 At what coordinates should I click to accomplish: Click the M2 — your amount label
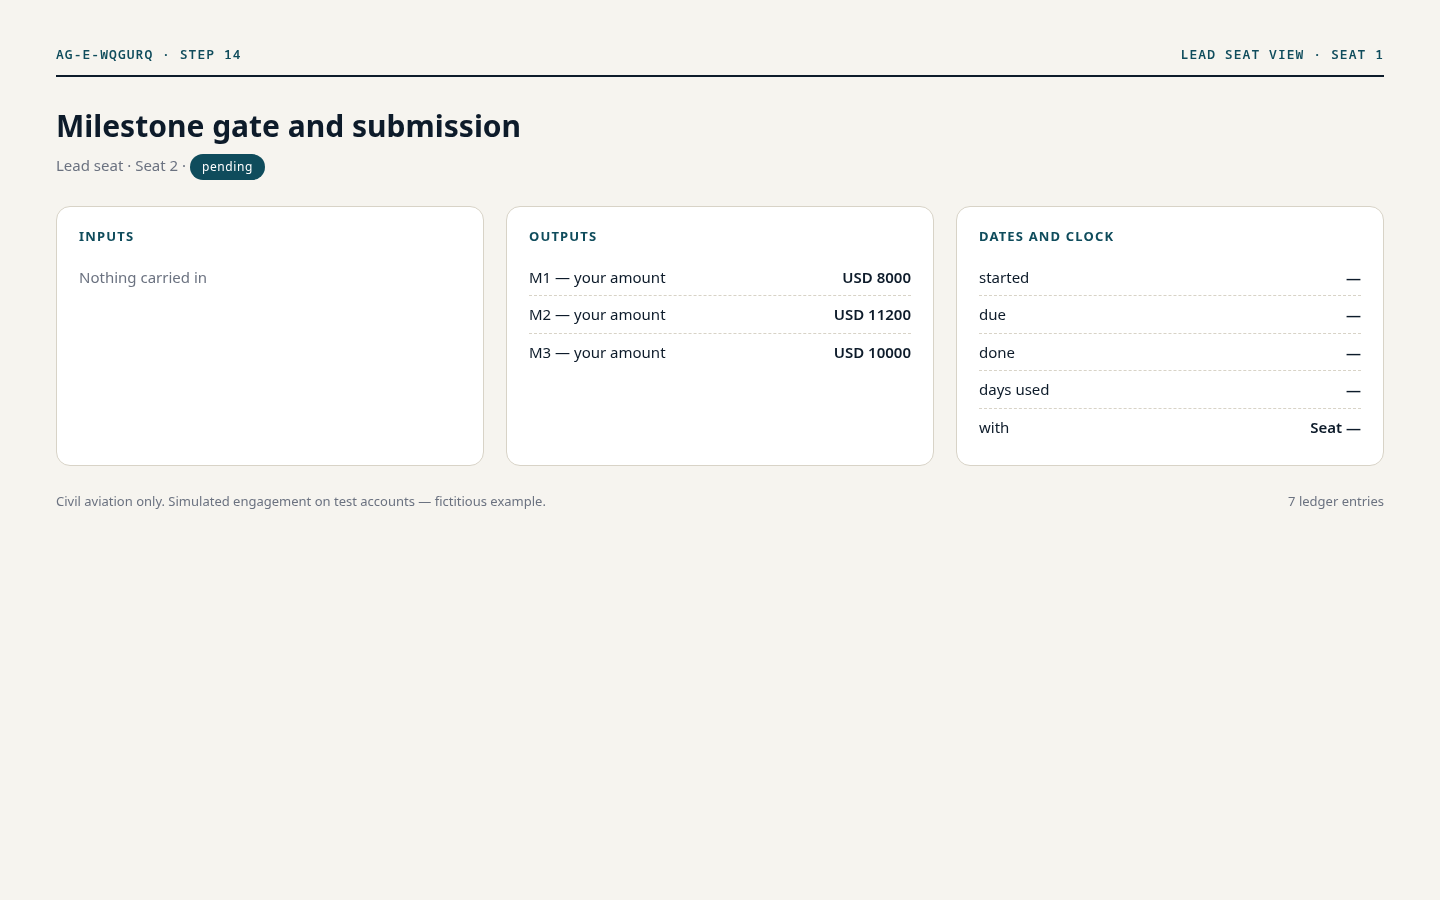tap(597, 315)
